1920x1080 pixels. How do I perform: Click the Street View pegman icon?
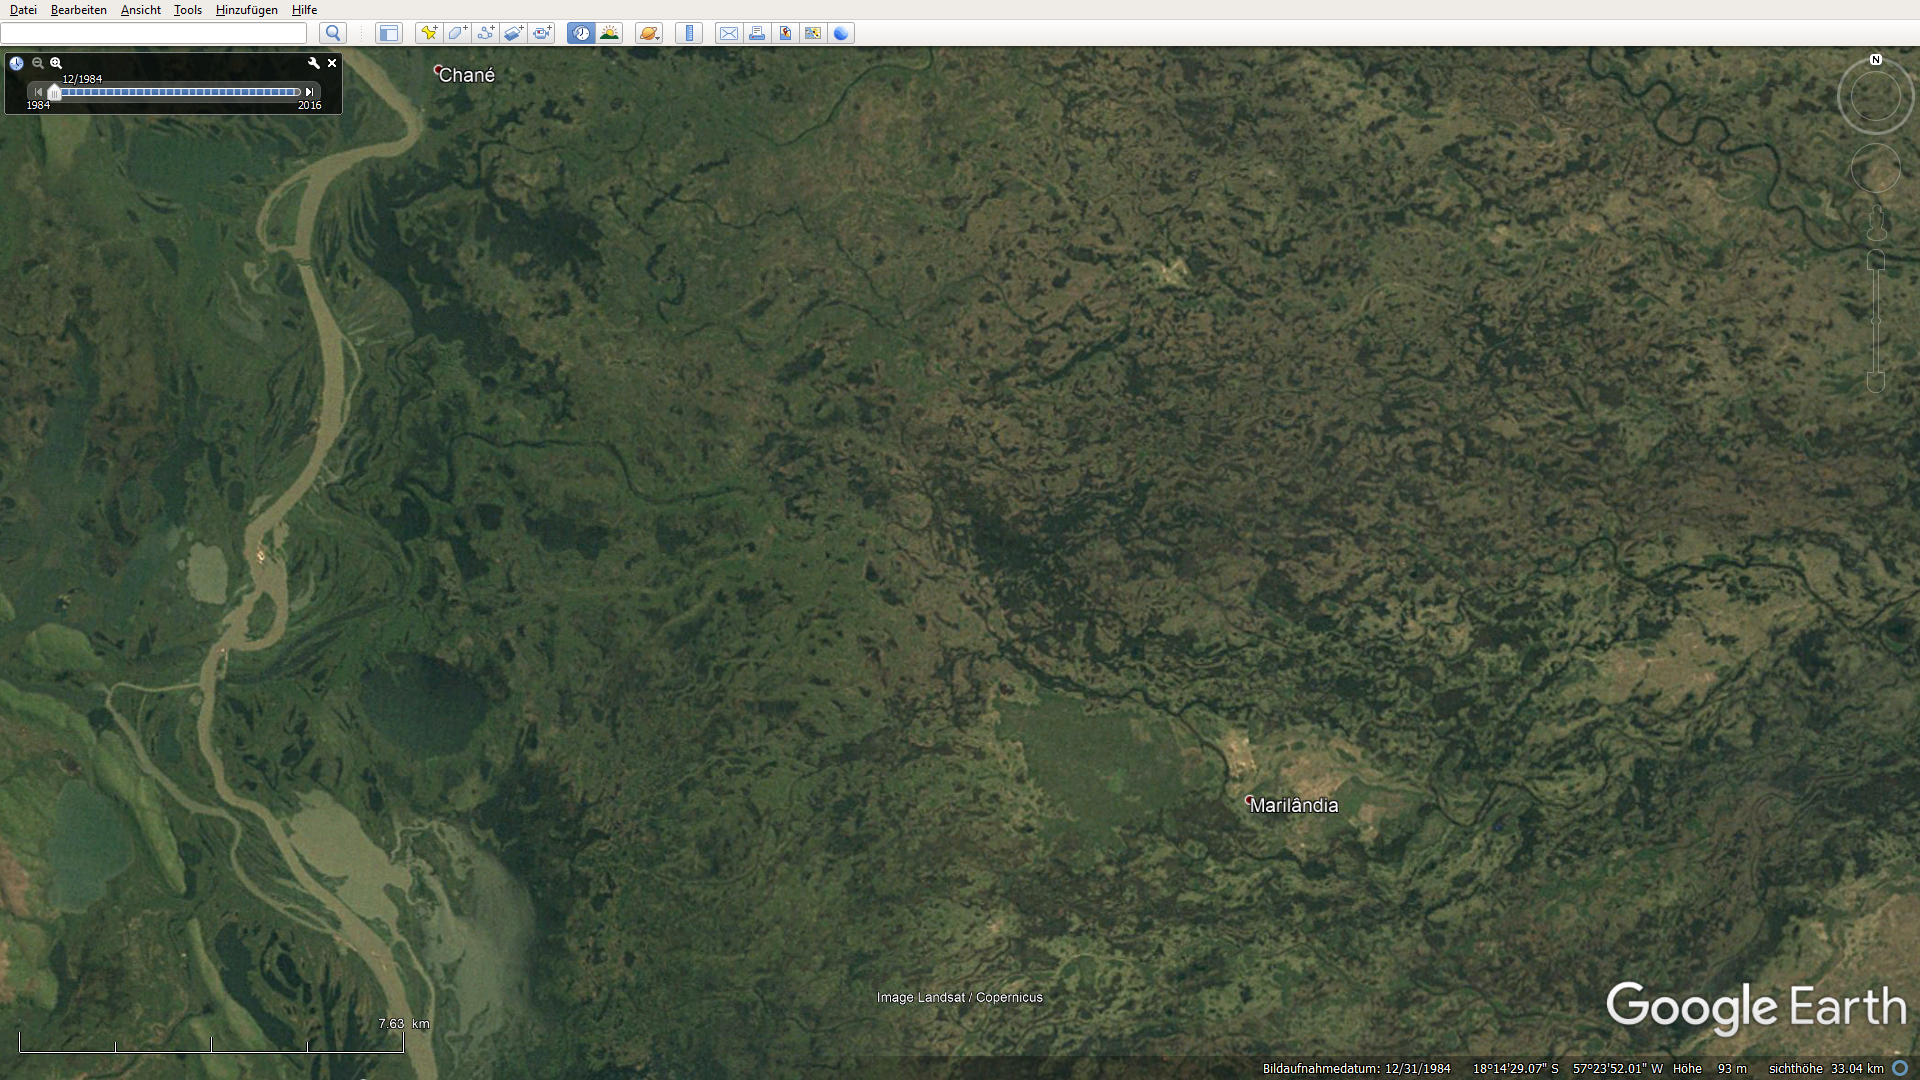[1876, 222]
